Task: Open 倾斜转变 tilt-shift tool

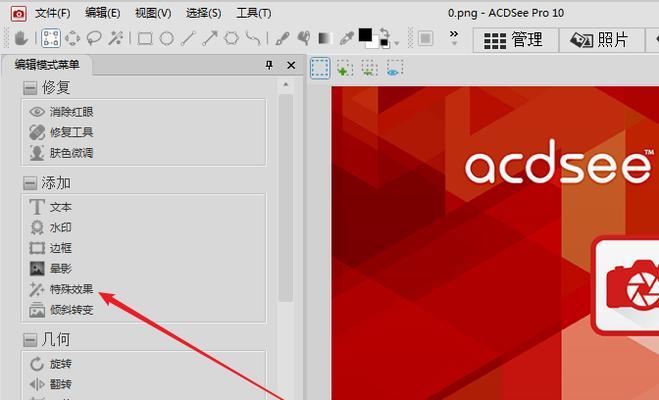Action: tap(61, 310)
